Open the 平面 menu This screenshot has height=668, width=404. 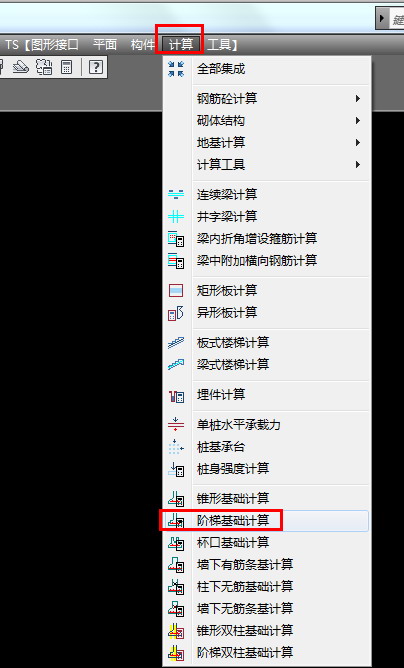tap(105, 44)
